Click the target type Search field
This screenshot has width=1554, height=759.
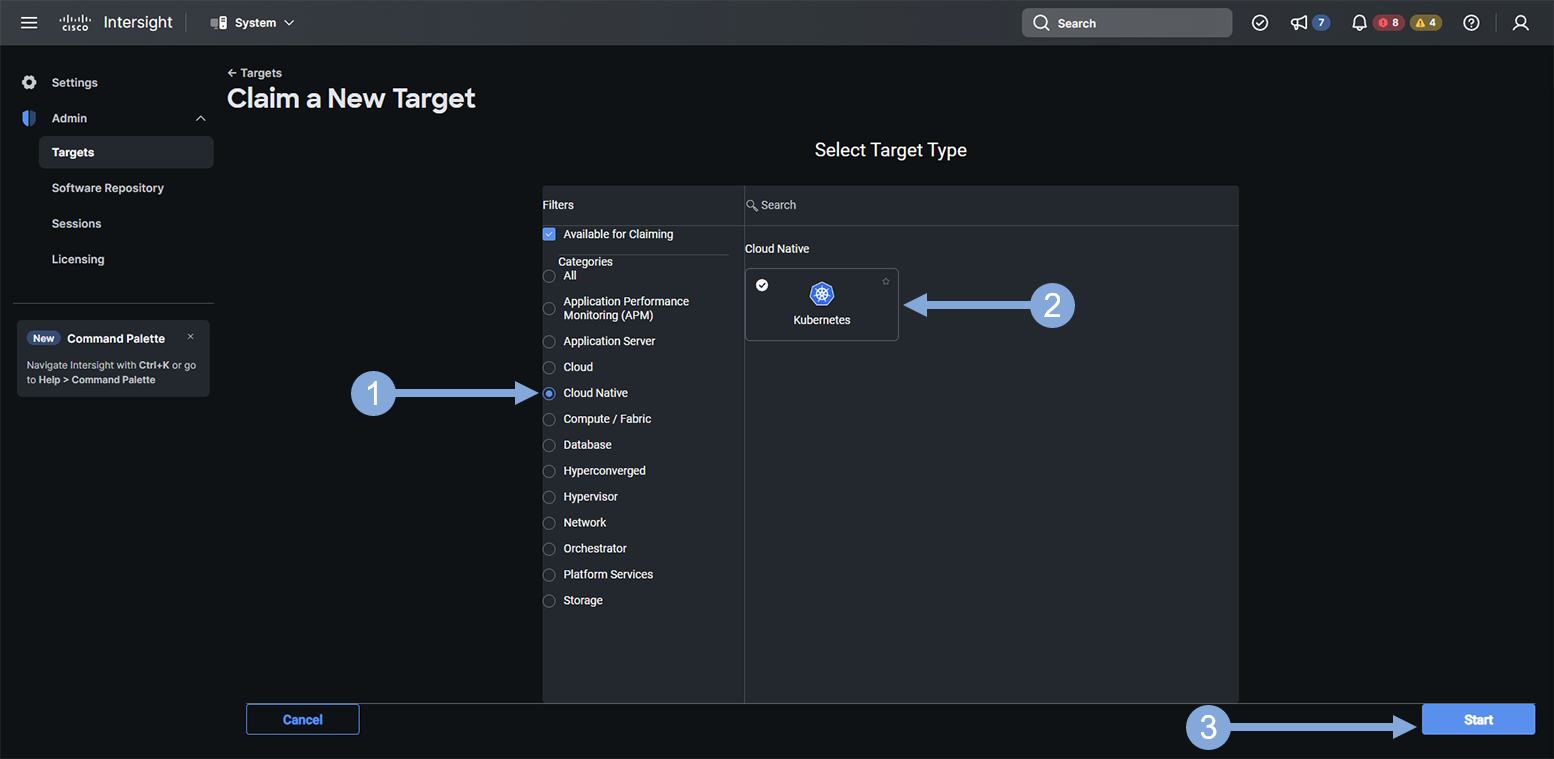(991, 205)
